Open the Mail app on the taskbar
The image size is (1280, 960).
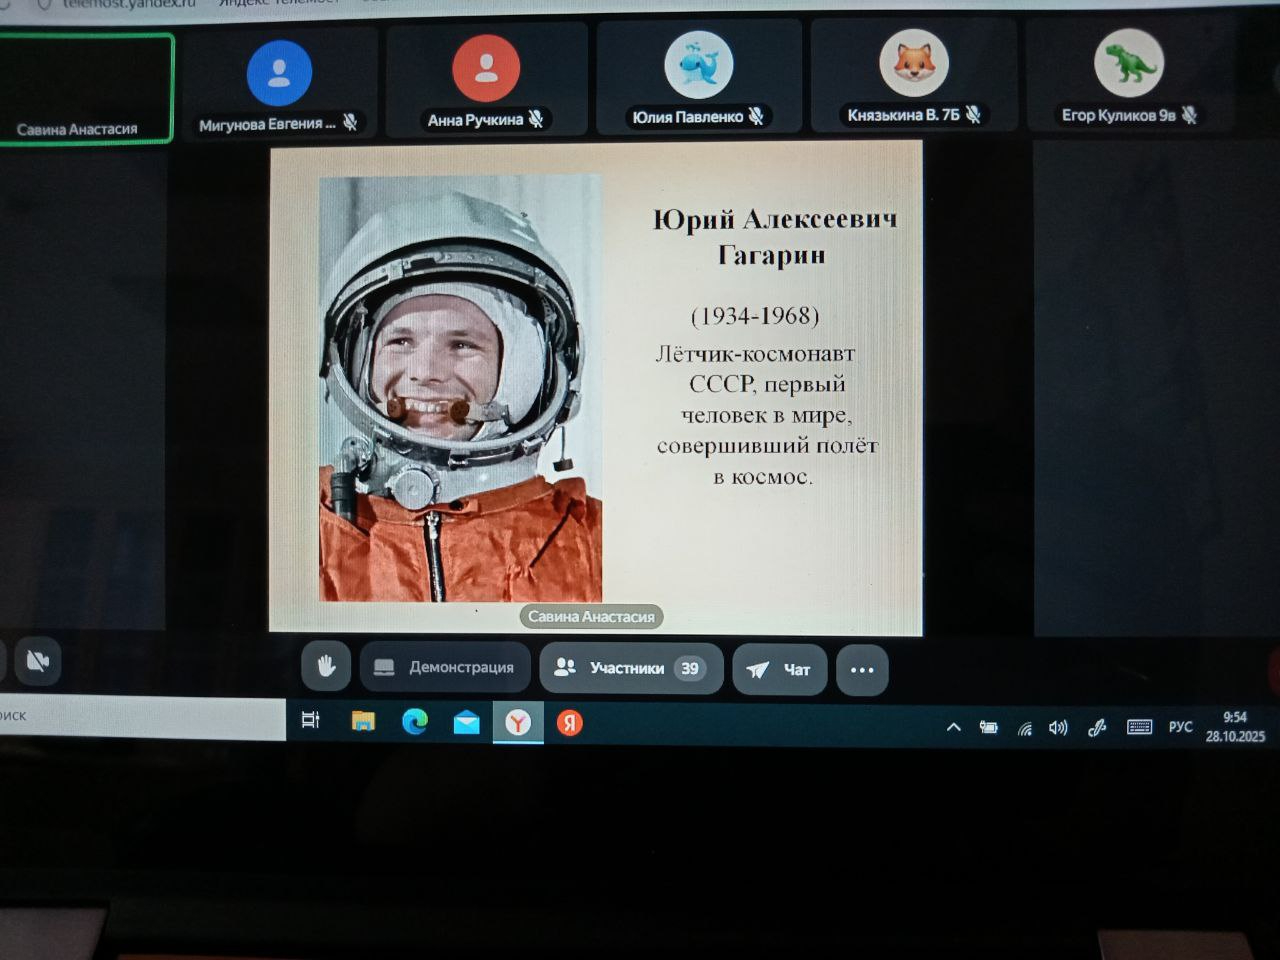click(x=466, y=723)
